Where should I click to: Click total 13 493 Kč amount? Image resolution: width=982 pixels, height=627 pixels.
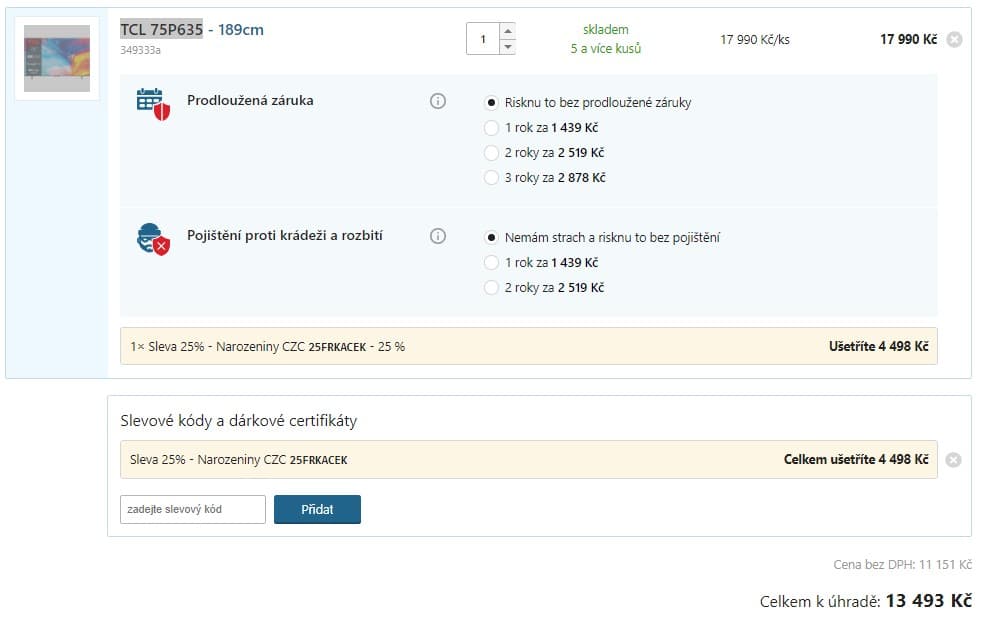929,601
